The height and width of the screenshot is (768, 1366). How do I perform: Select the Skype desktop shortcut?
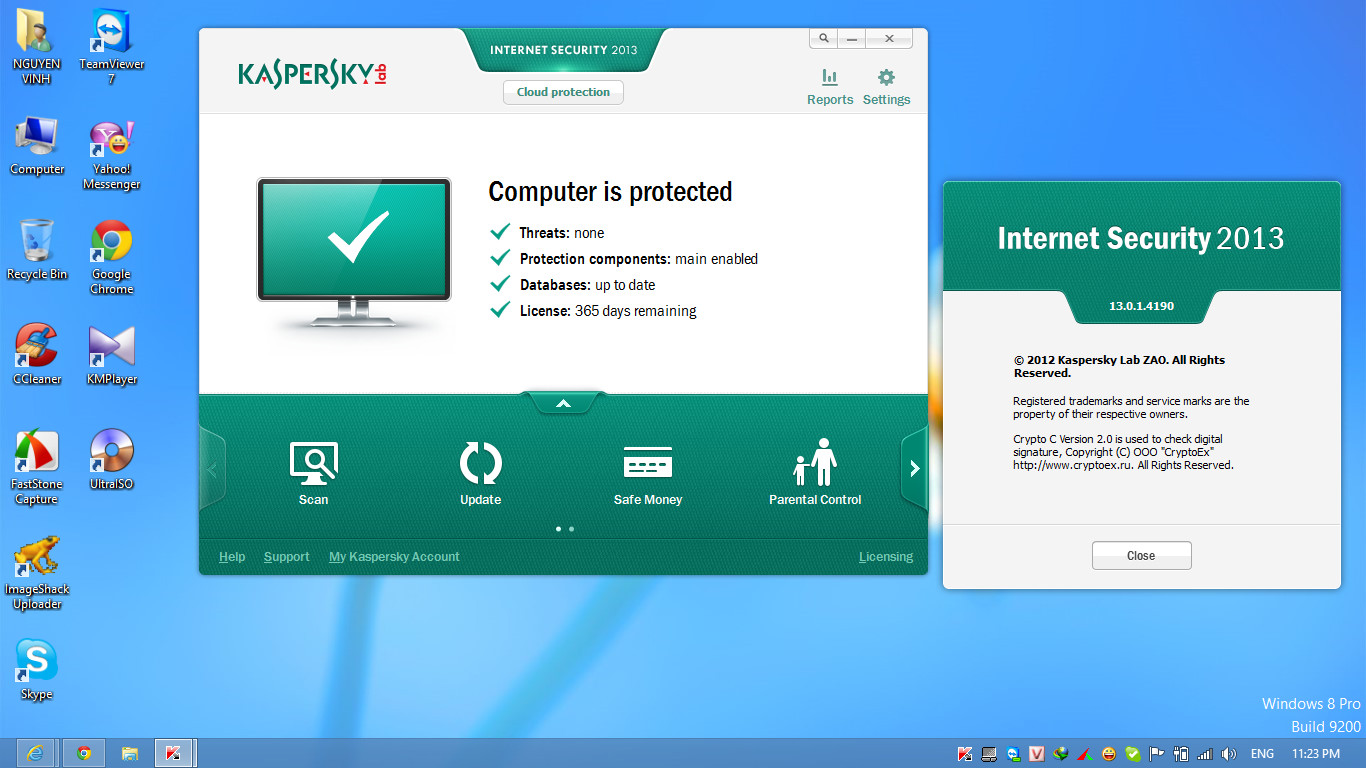pos(37,669)
